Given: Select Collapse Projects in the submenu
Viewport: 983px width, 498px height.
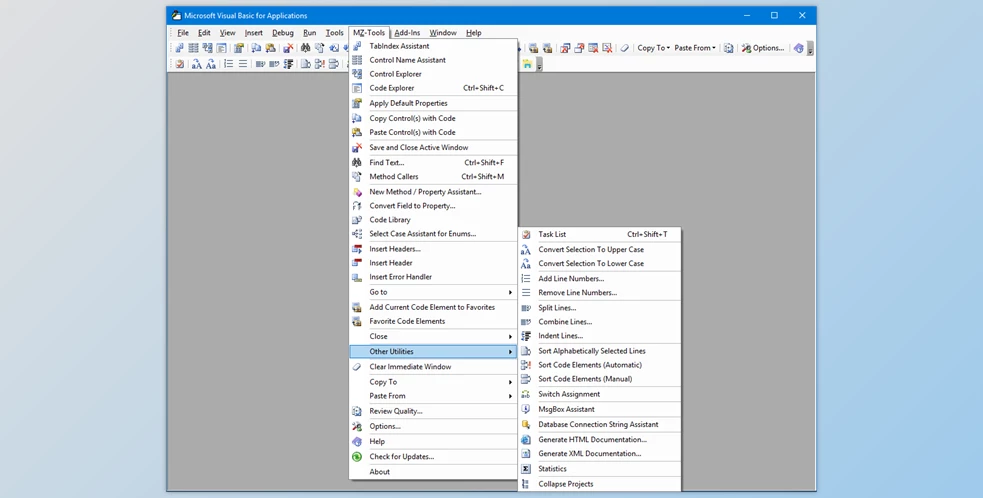Looking at the screenshot, I should 600,484.
